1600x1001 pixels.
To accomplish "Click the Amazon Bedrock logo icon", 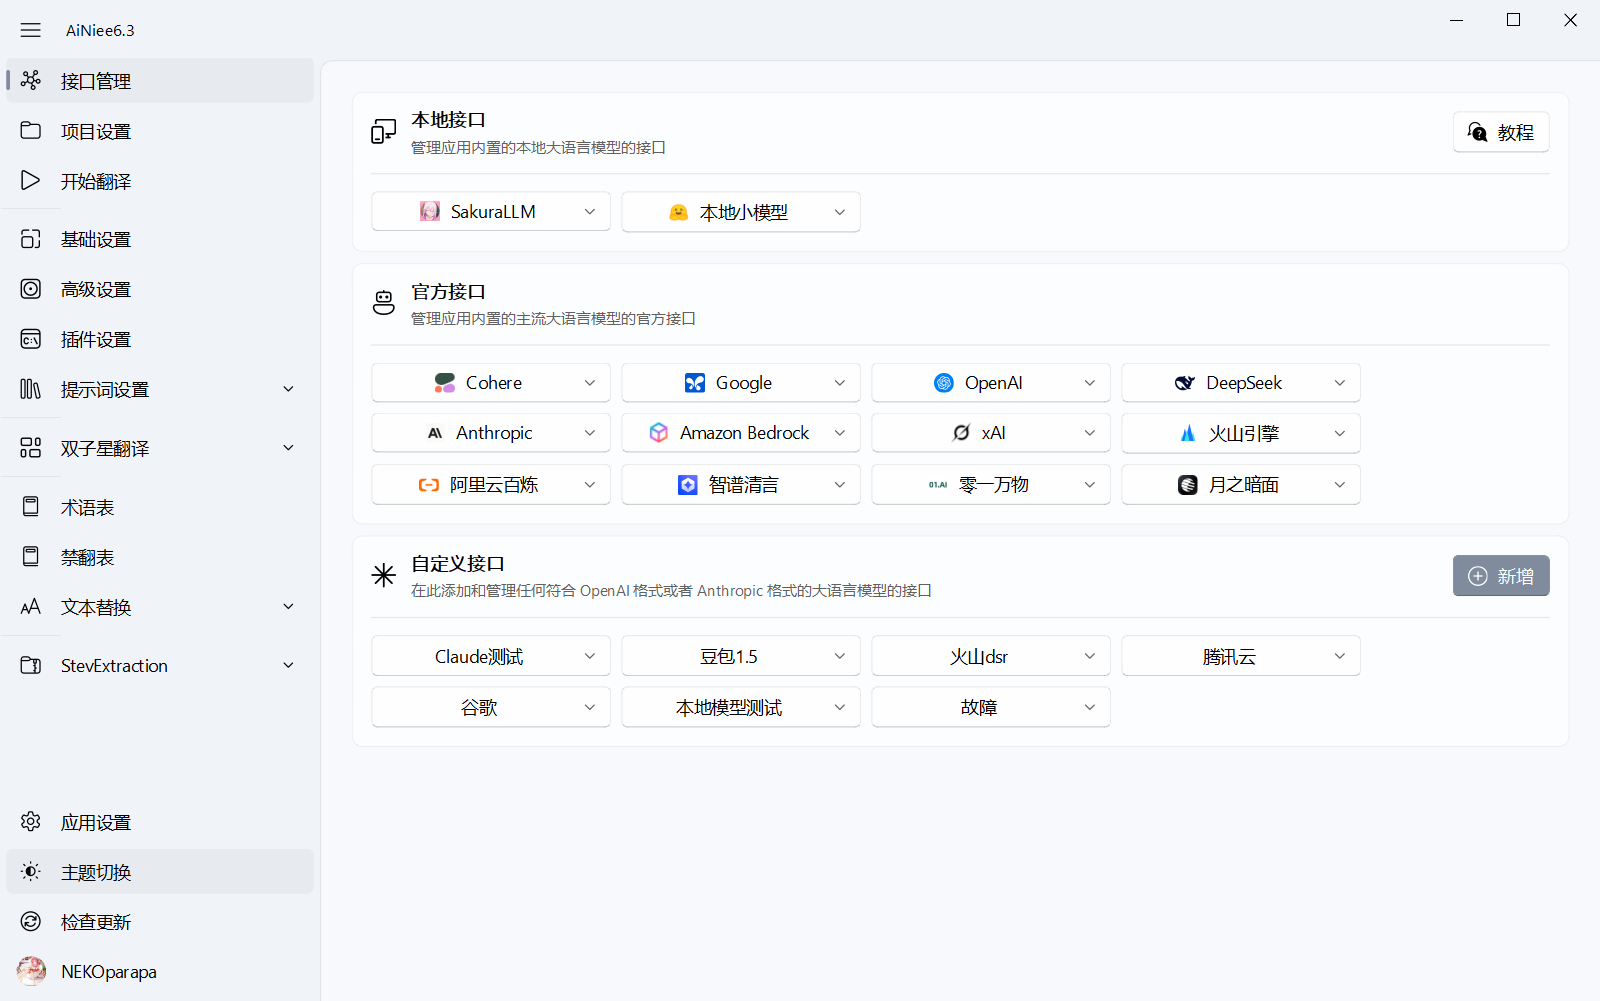I will 659,432.
